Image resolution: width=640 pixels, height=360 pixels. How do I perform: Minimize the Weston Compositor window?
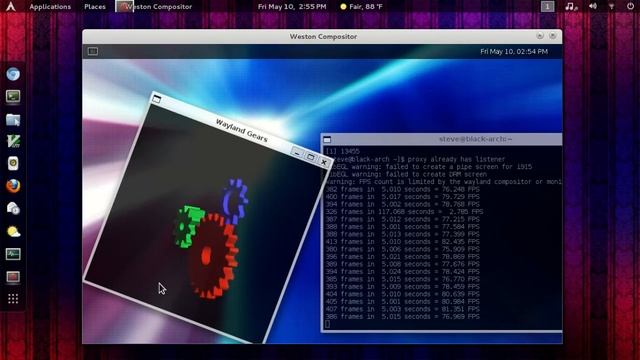[540, 36]
